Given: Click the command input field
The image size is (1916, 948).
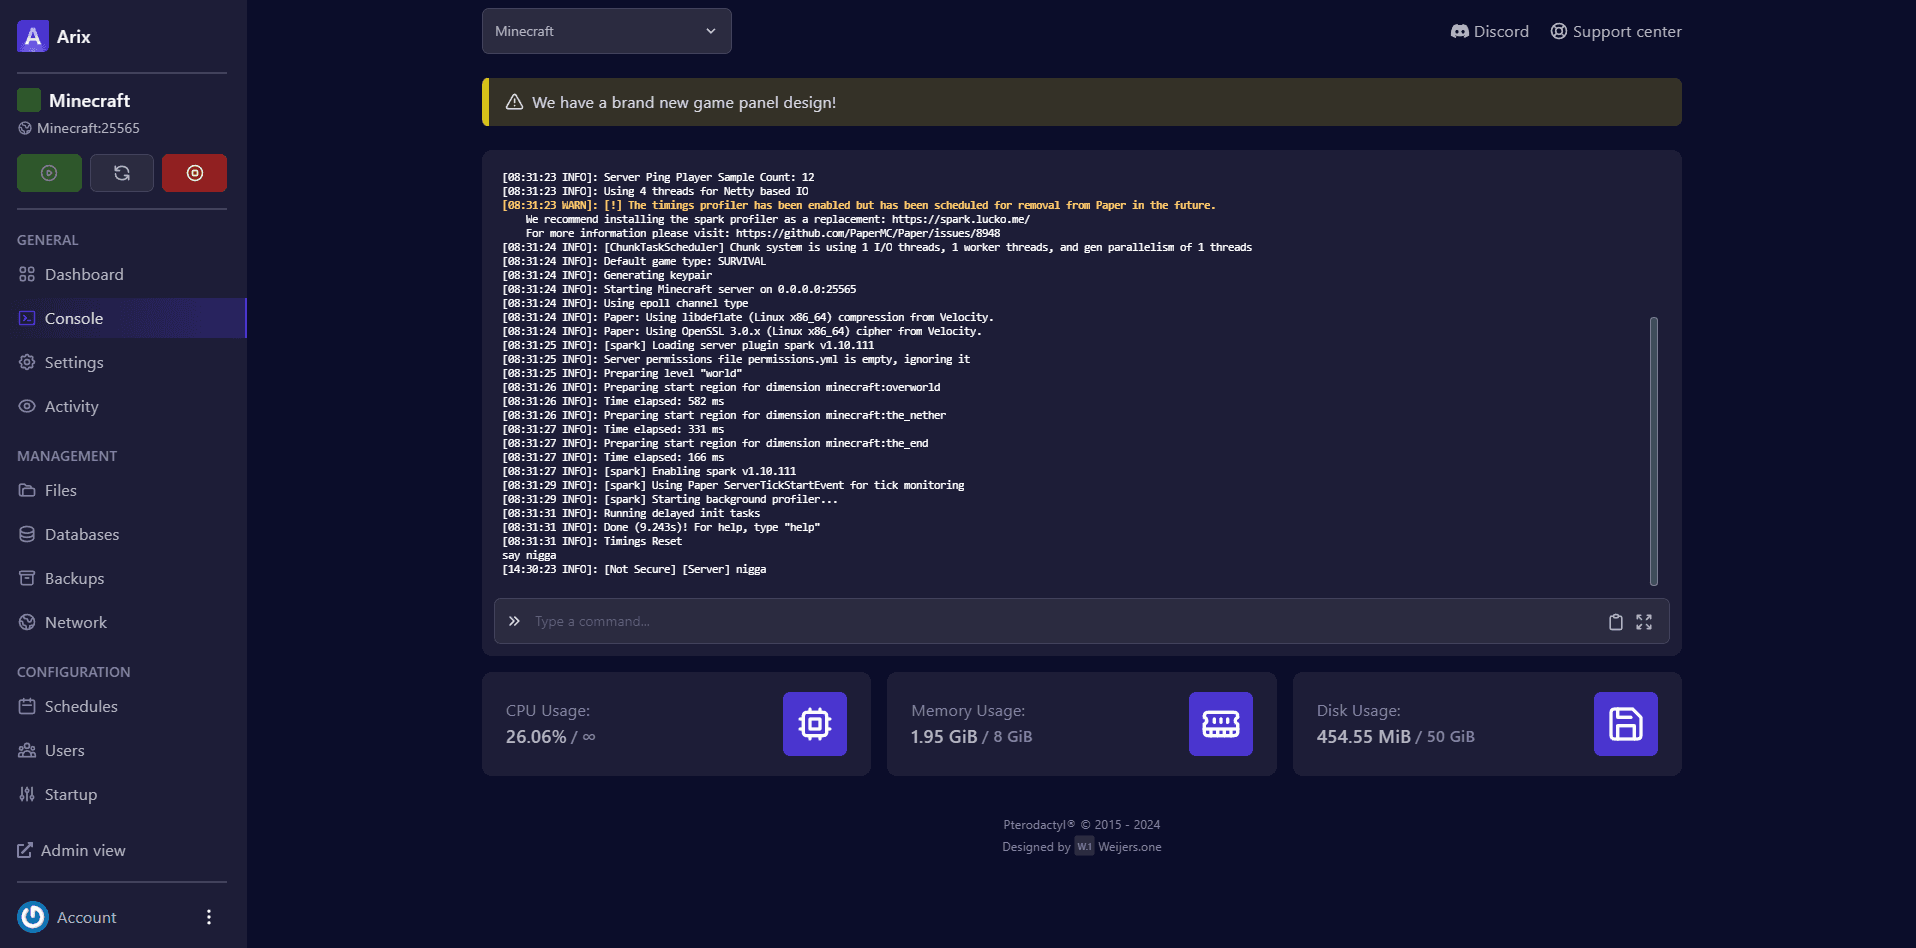Looking at the screenshot, I should coord(900,621).
